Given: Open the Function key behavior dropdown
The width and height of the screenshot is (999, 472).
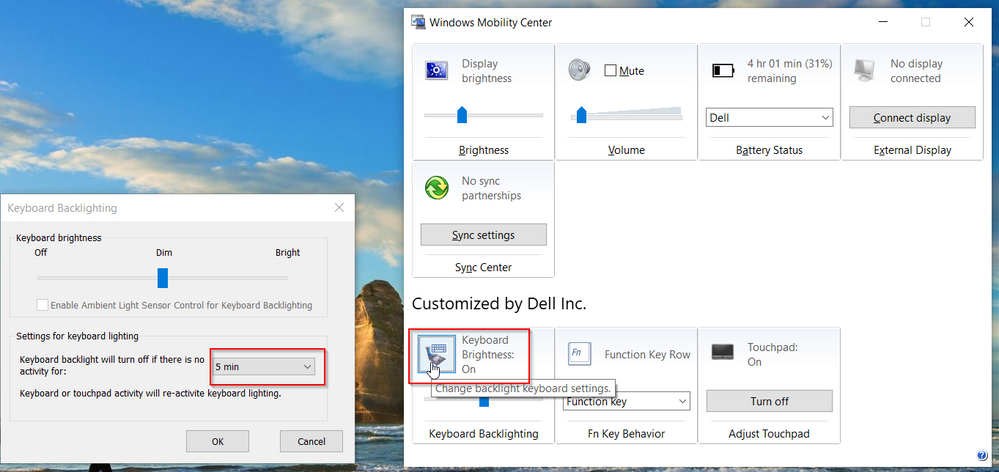Looking at the screenshot, I should coord(626,401).
